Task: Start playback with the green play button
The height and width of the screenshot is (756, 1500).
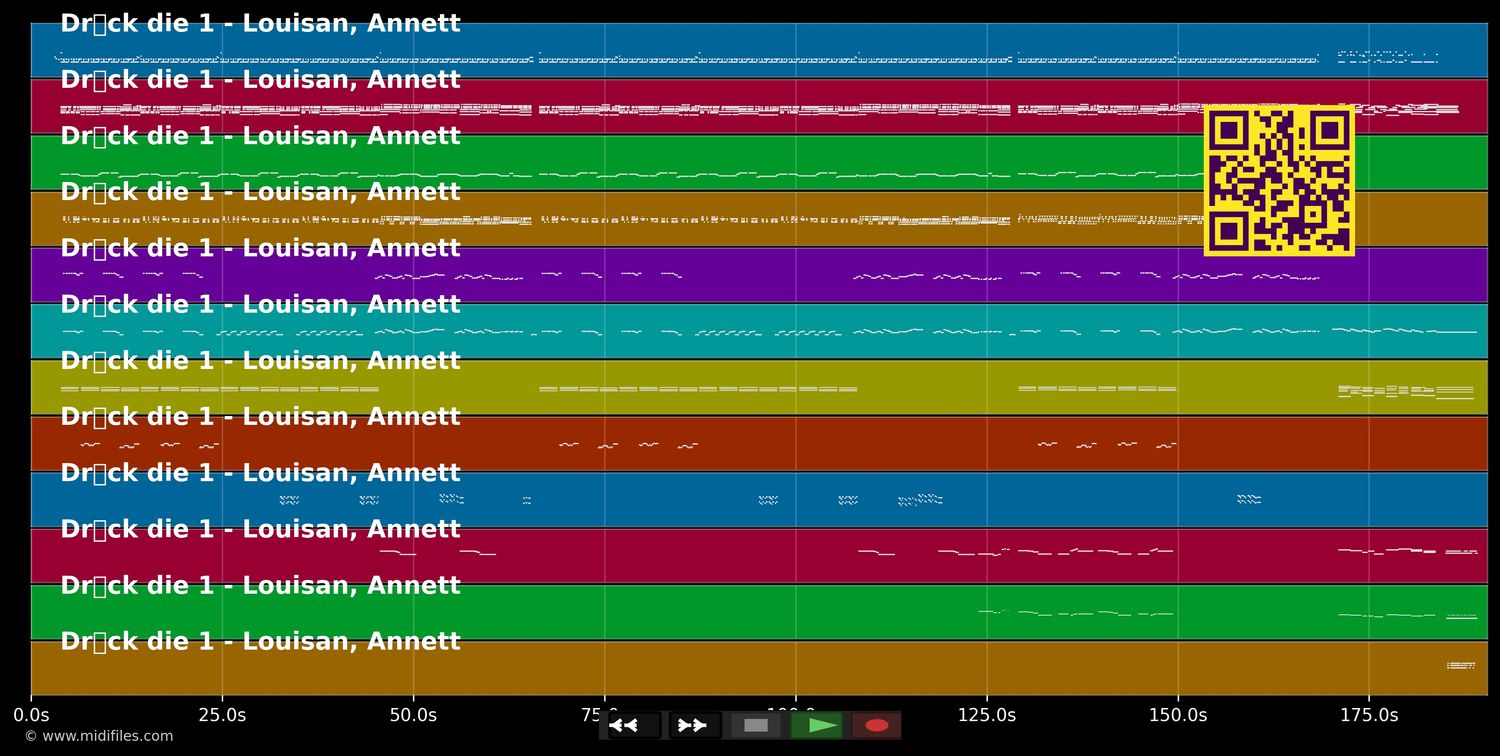Action: coord(817,725)
